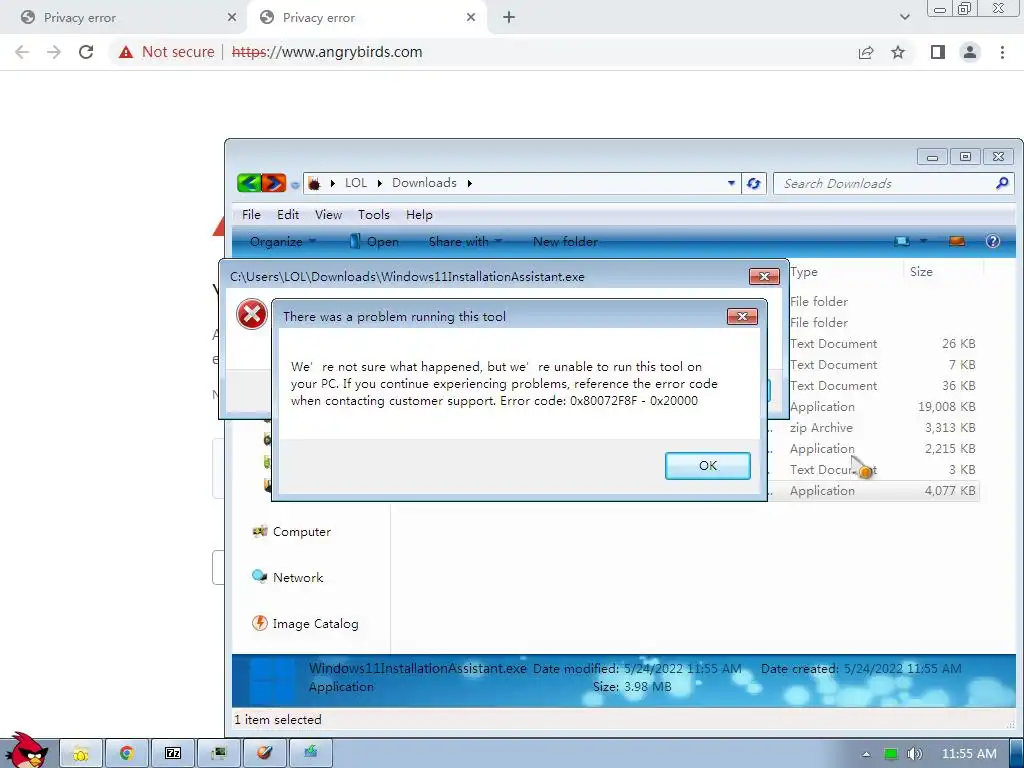
Task: Open a new Chrome tab
Action: (509, 18)
